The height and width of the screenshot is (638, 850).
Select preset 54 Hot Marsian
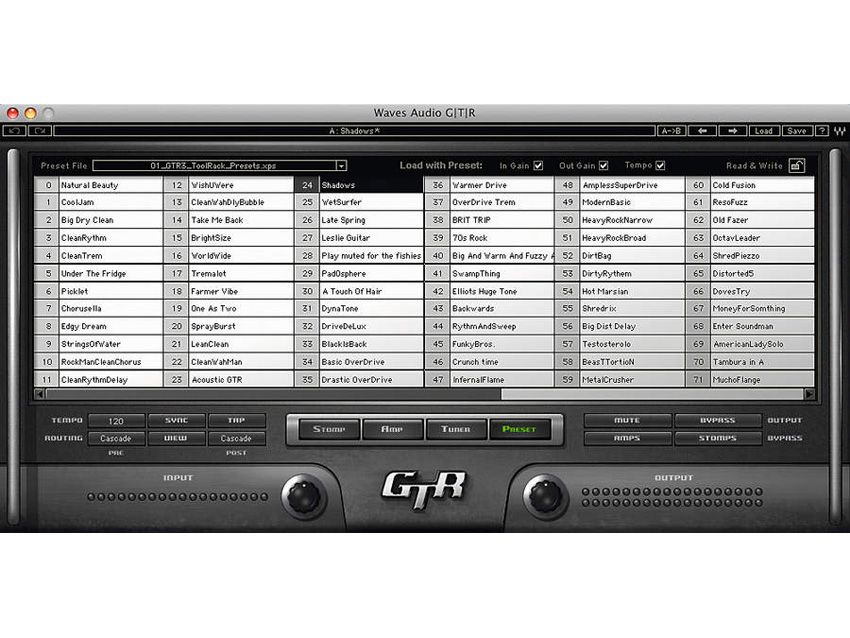(620, 291)
